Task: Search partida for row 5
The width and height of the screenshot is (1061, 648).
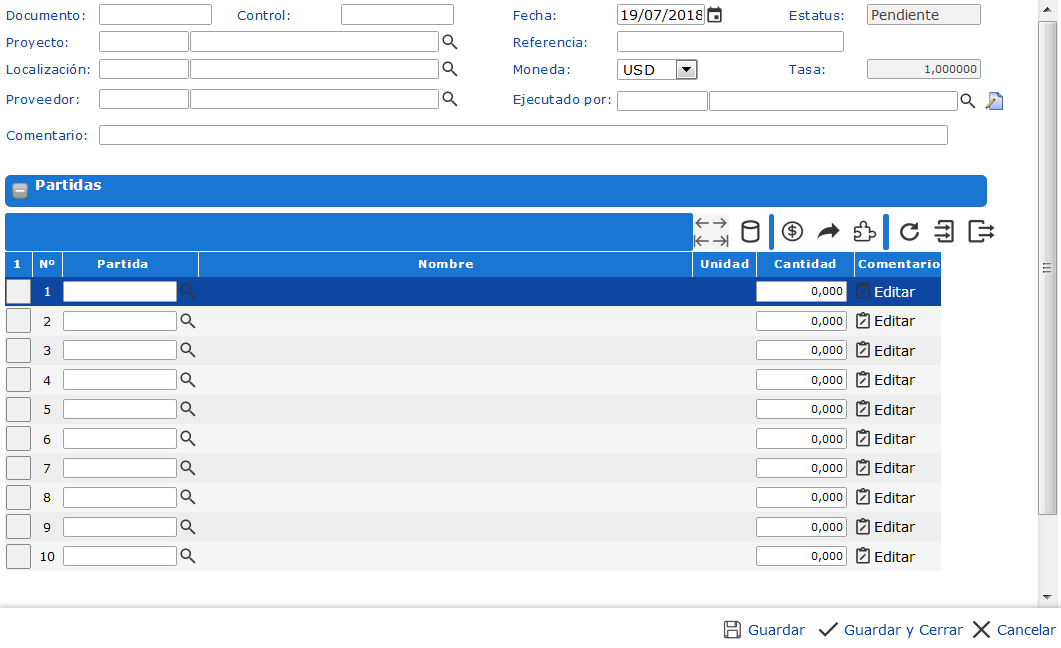Action: [187, 409]
